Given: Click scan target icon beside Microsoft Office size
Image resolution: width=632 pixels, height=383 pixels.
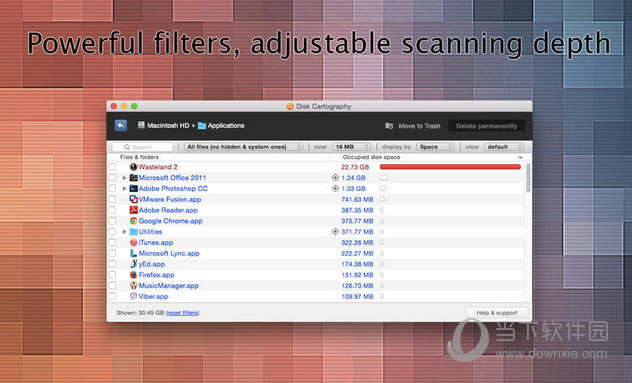Looking at the screenshot, I should coord(335,178).
